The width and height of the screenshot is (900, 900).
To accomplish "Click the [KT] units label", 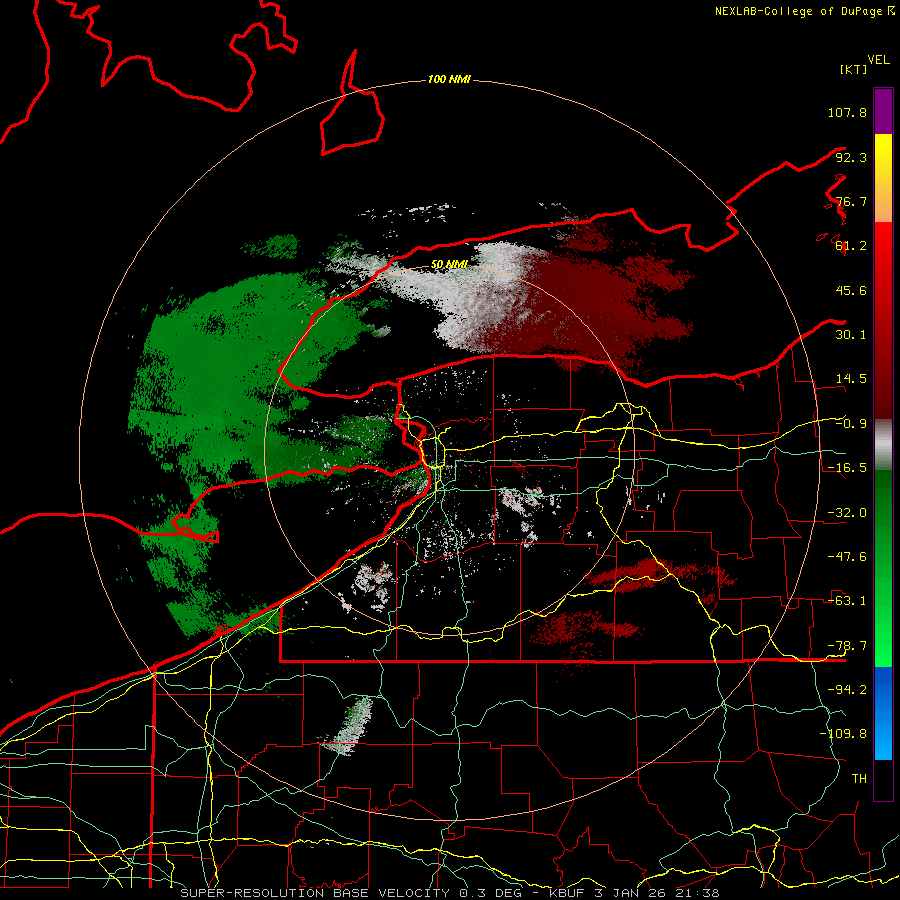I will tap(853, 69).
